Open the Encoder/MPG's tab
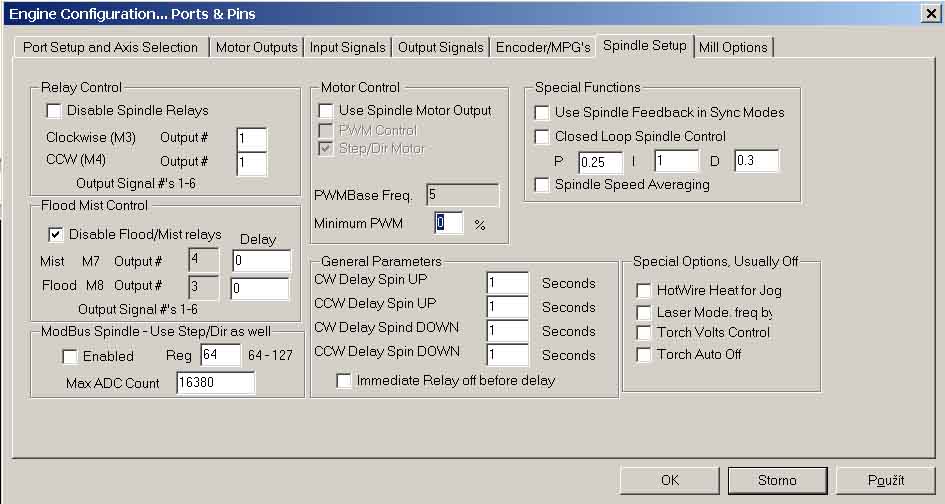This screenshot has height=504, width=945. coord(545,47)
